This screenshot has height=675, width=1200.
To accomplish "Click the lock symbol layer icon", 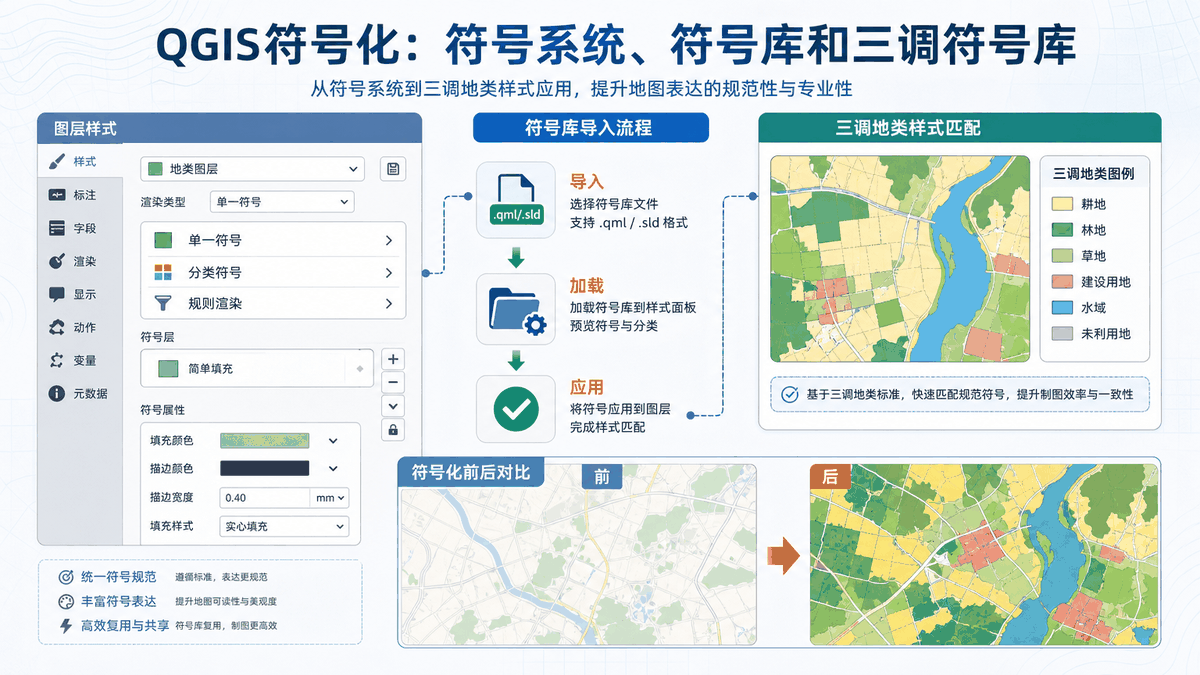I will pyautogui.click(x=393, y=429).
